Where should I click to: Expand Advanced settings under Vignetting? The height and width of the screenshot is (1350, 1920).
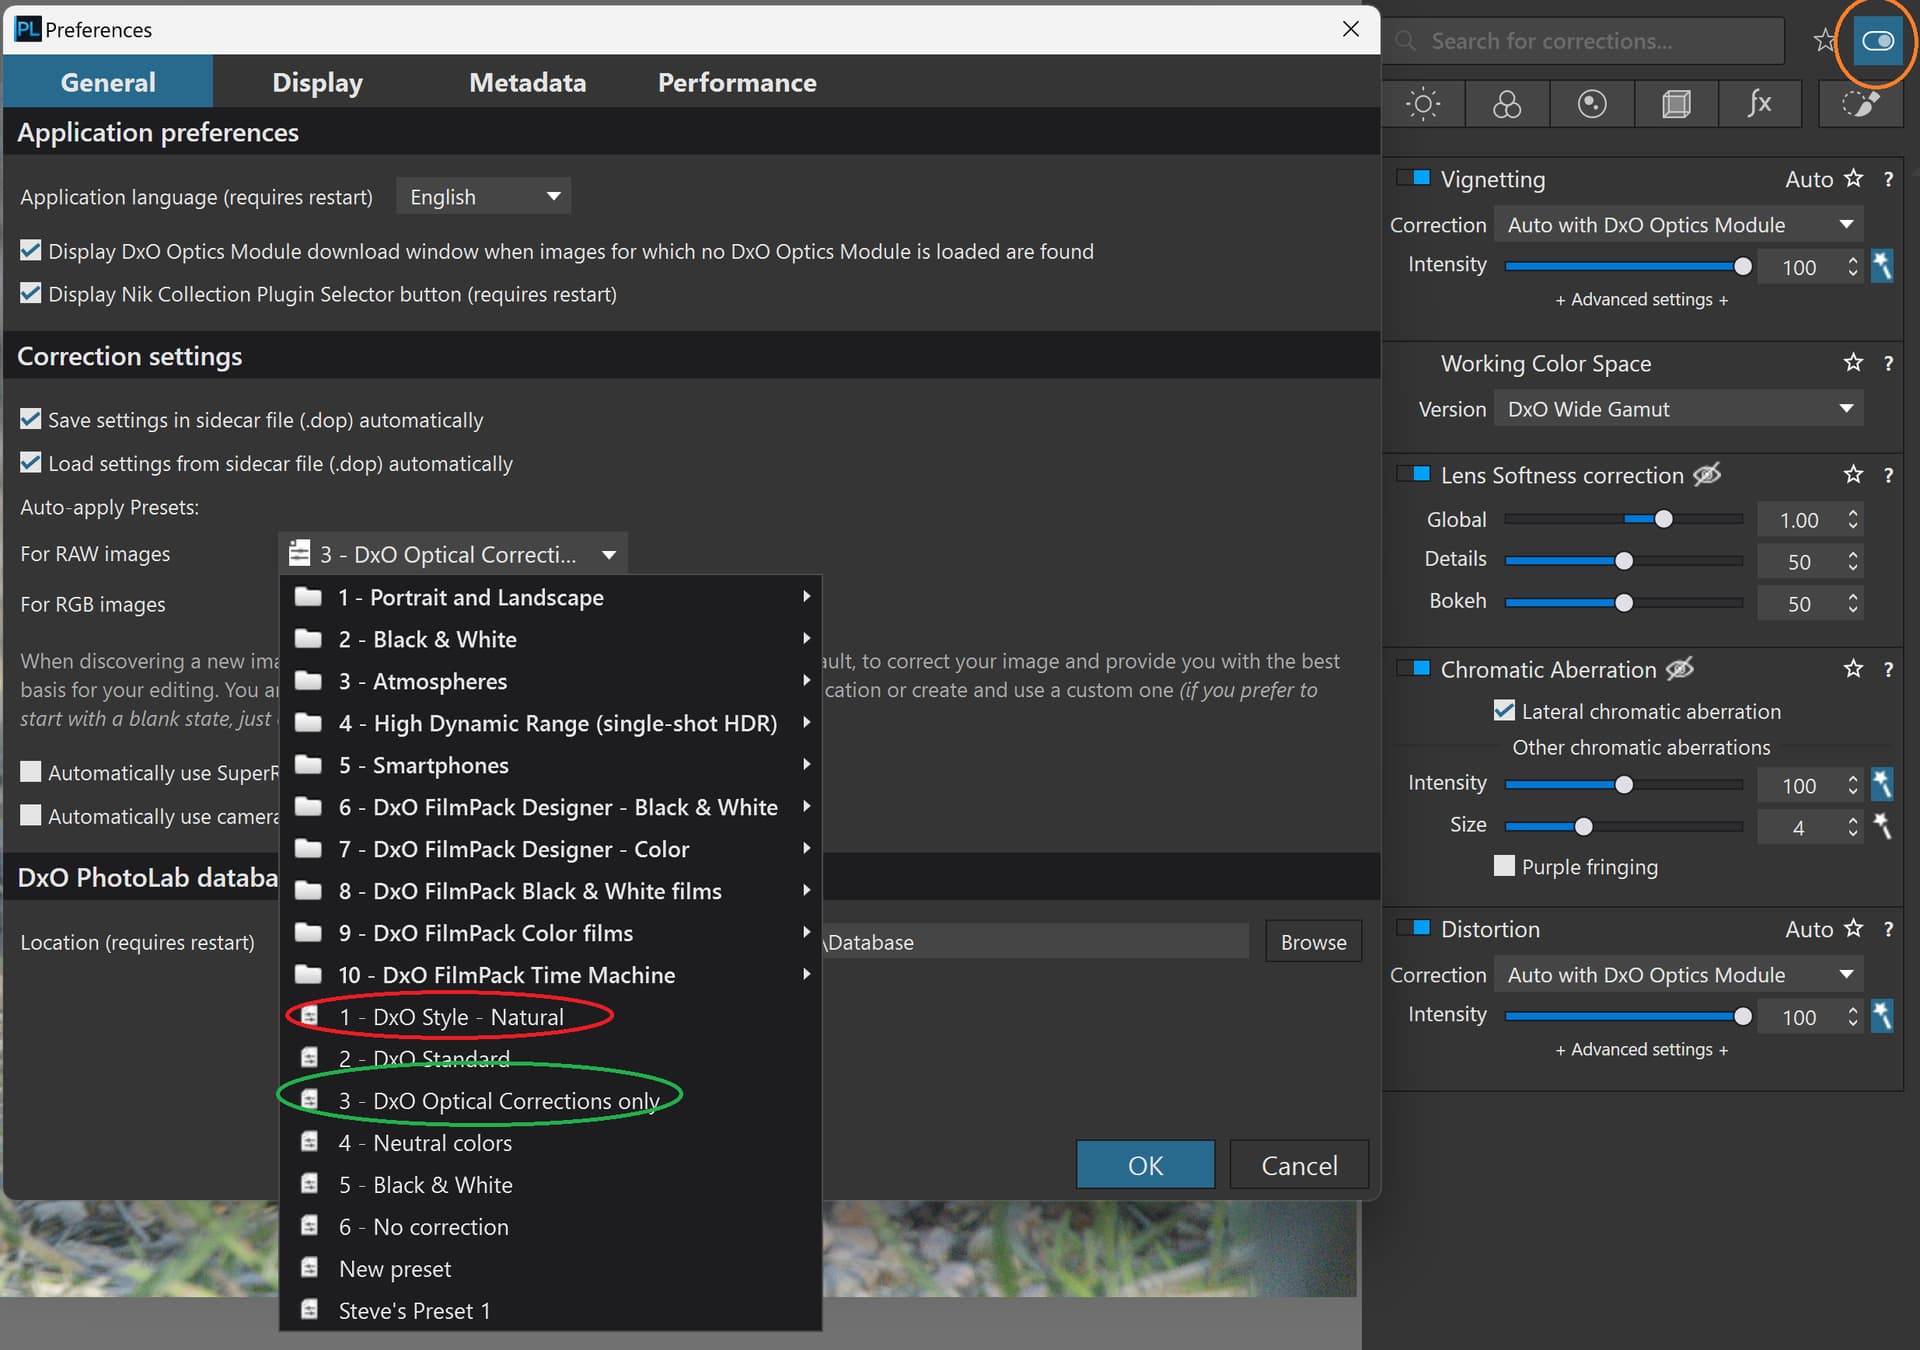(1641, 299)
